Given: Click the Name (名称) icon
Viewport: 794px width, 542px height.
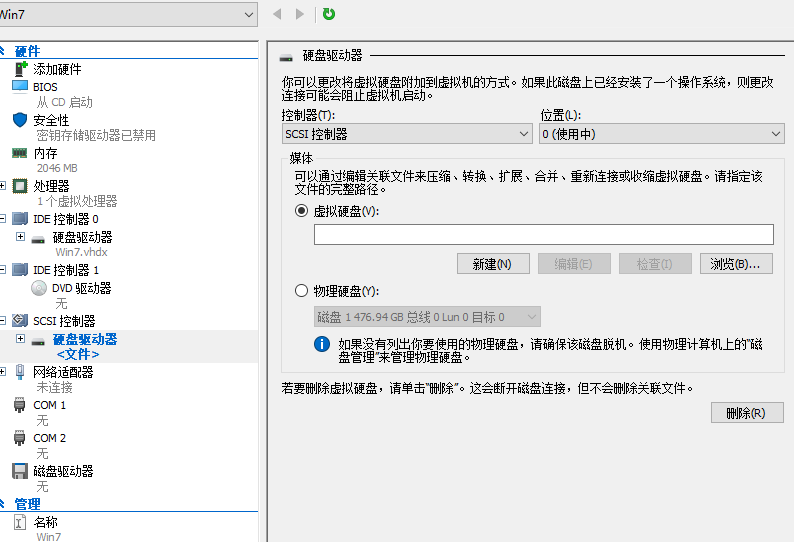Looking at the screenshot, I should pos(20,522).
